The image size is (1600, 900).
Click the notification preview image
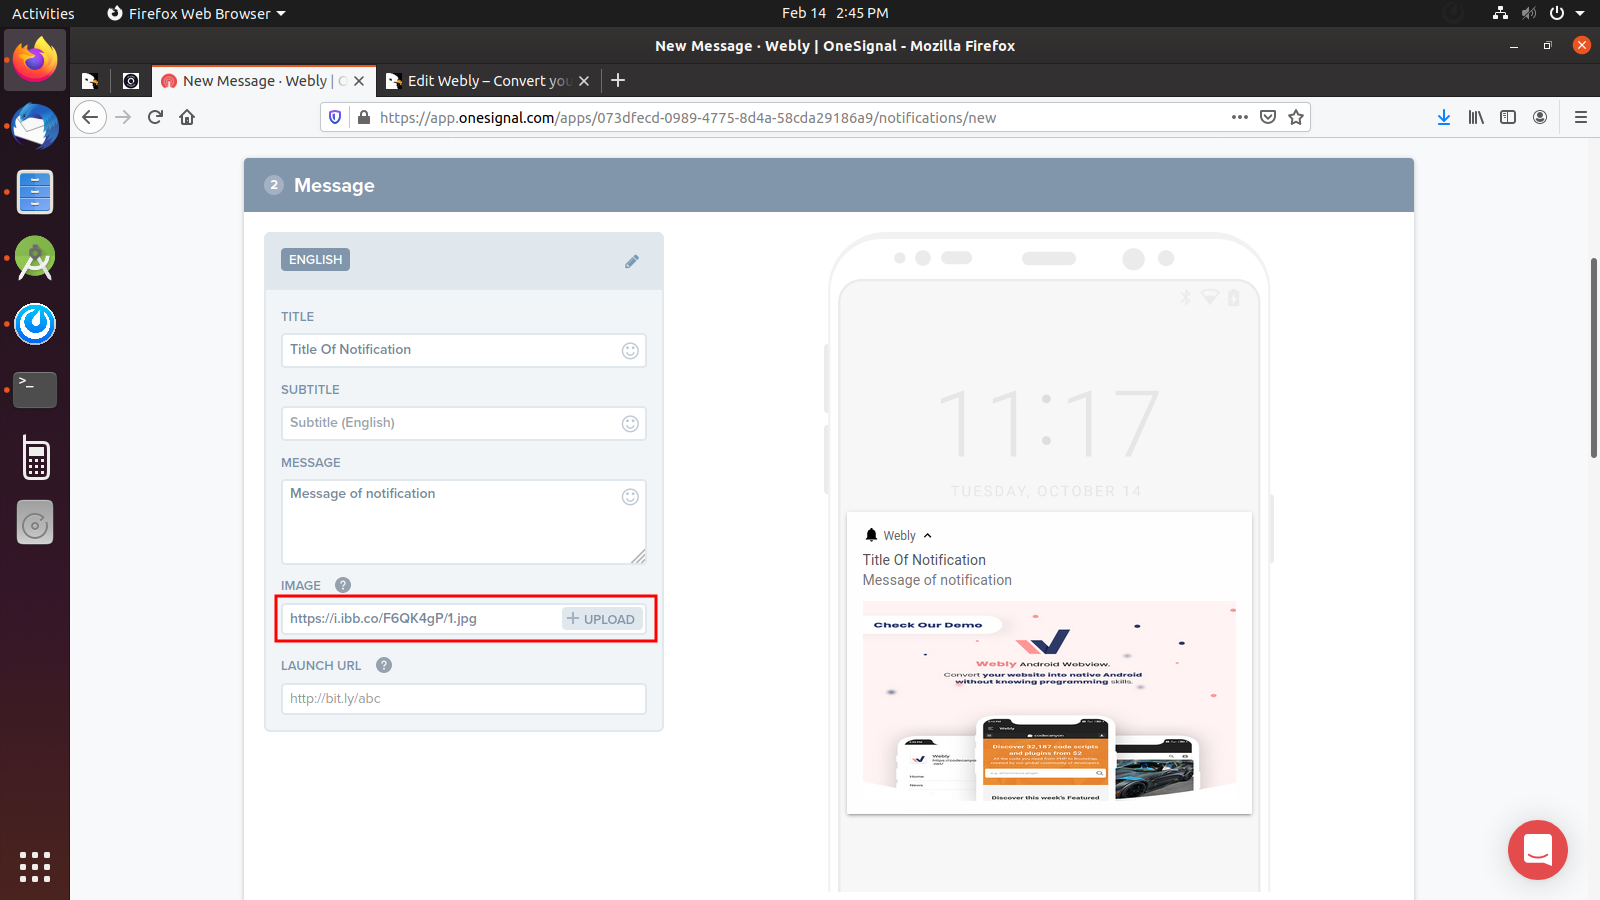coord(1049,701)
